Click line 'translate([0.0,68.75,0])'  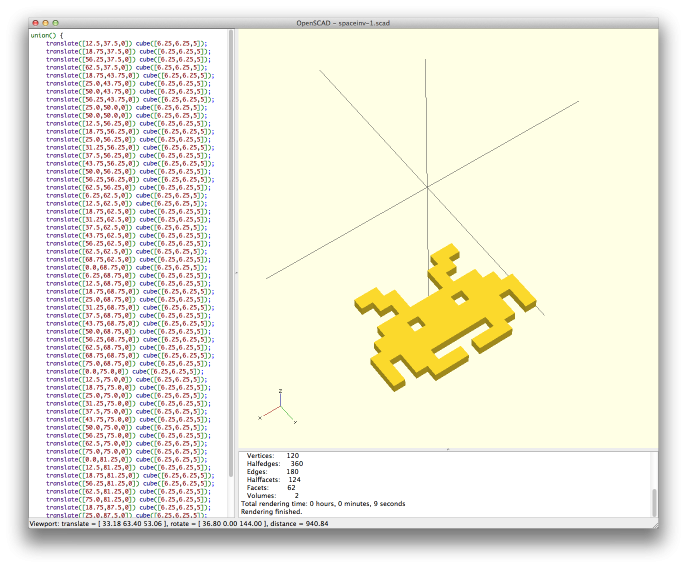[x=126, y=267]
